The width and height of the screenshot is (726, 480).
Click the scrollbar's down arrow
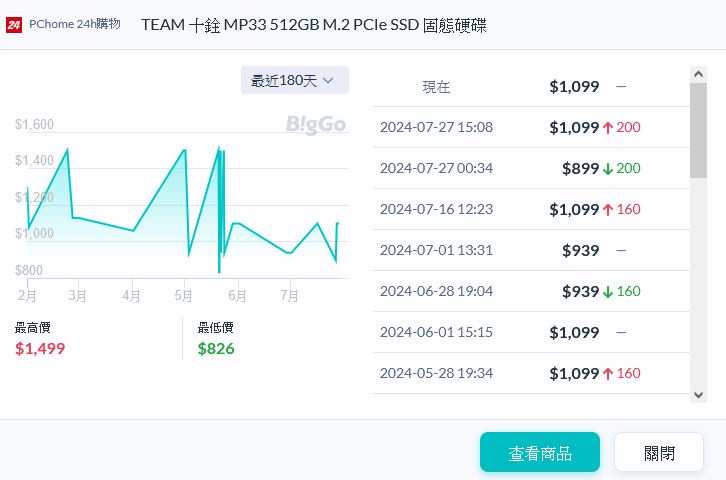coord(698,395)
